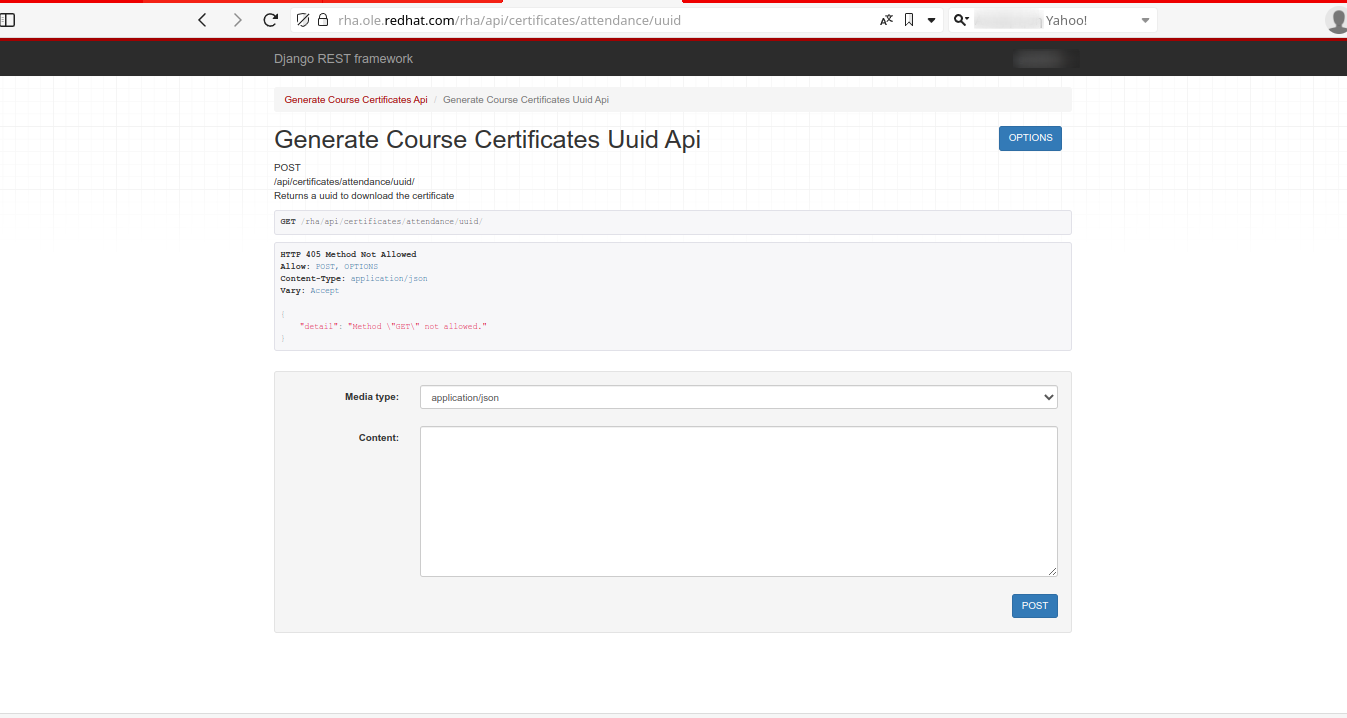The width and height of the screenshot is (1347, 718).
Task: View site security via the padlock icon
Action: point(322,20)
